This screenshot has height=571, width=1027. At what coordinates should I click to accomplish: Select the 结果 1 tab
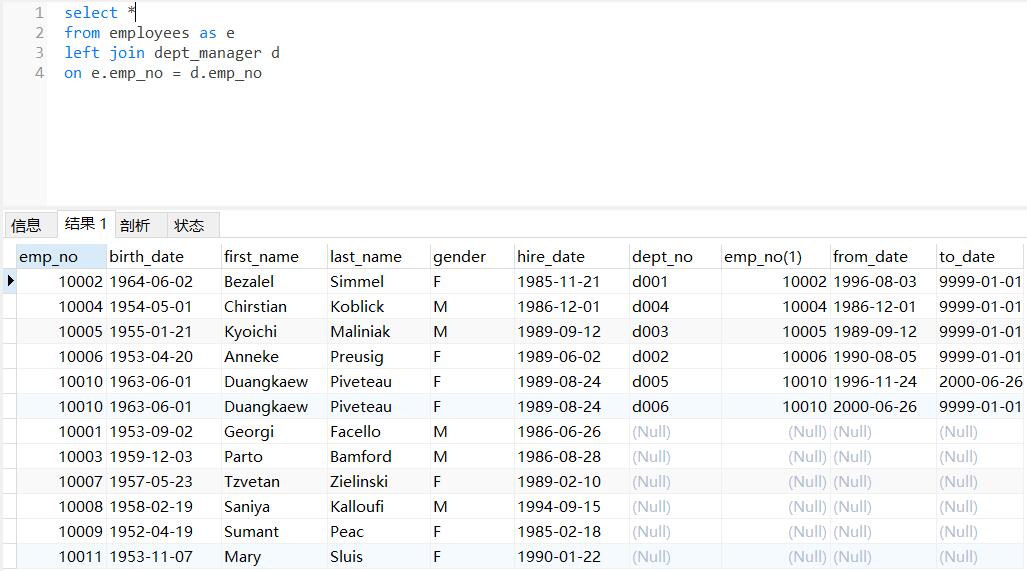pos(85,224)
